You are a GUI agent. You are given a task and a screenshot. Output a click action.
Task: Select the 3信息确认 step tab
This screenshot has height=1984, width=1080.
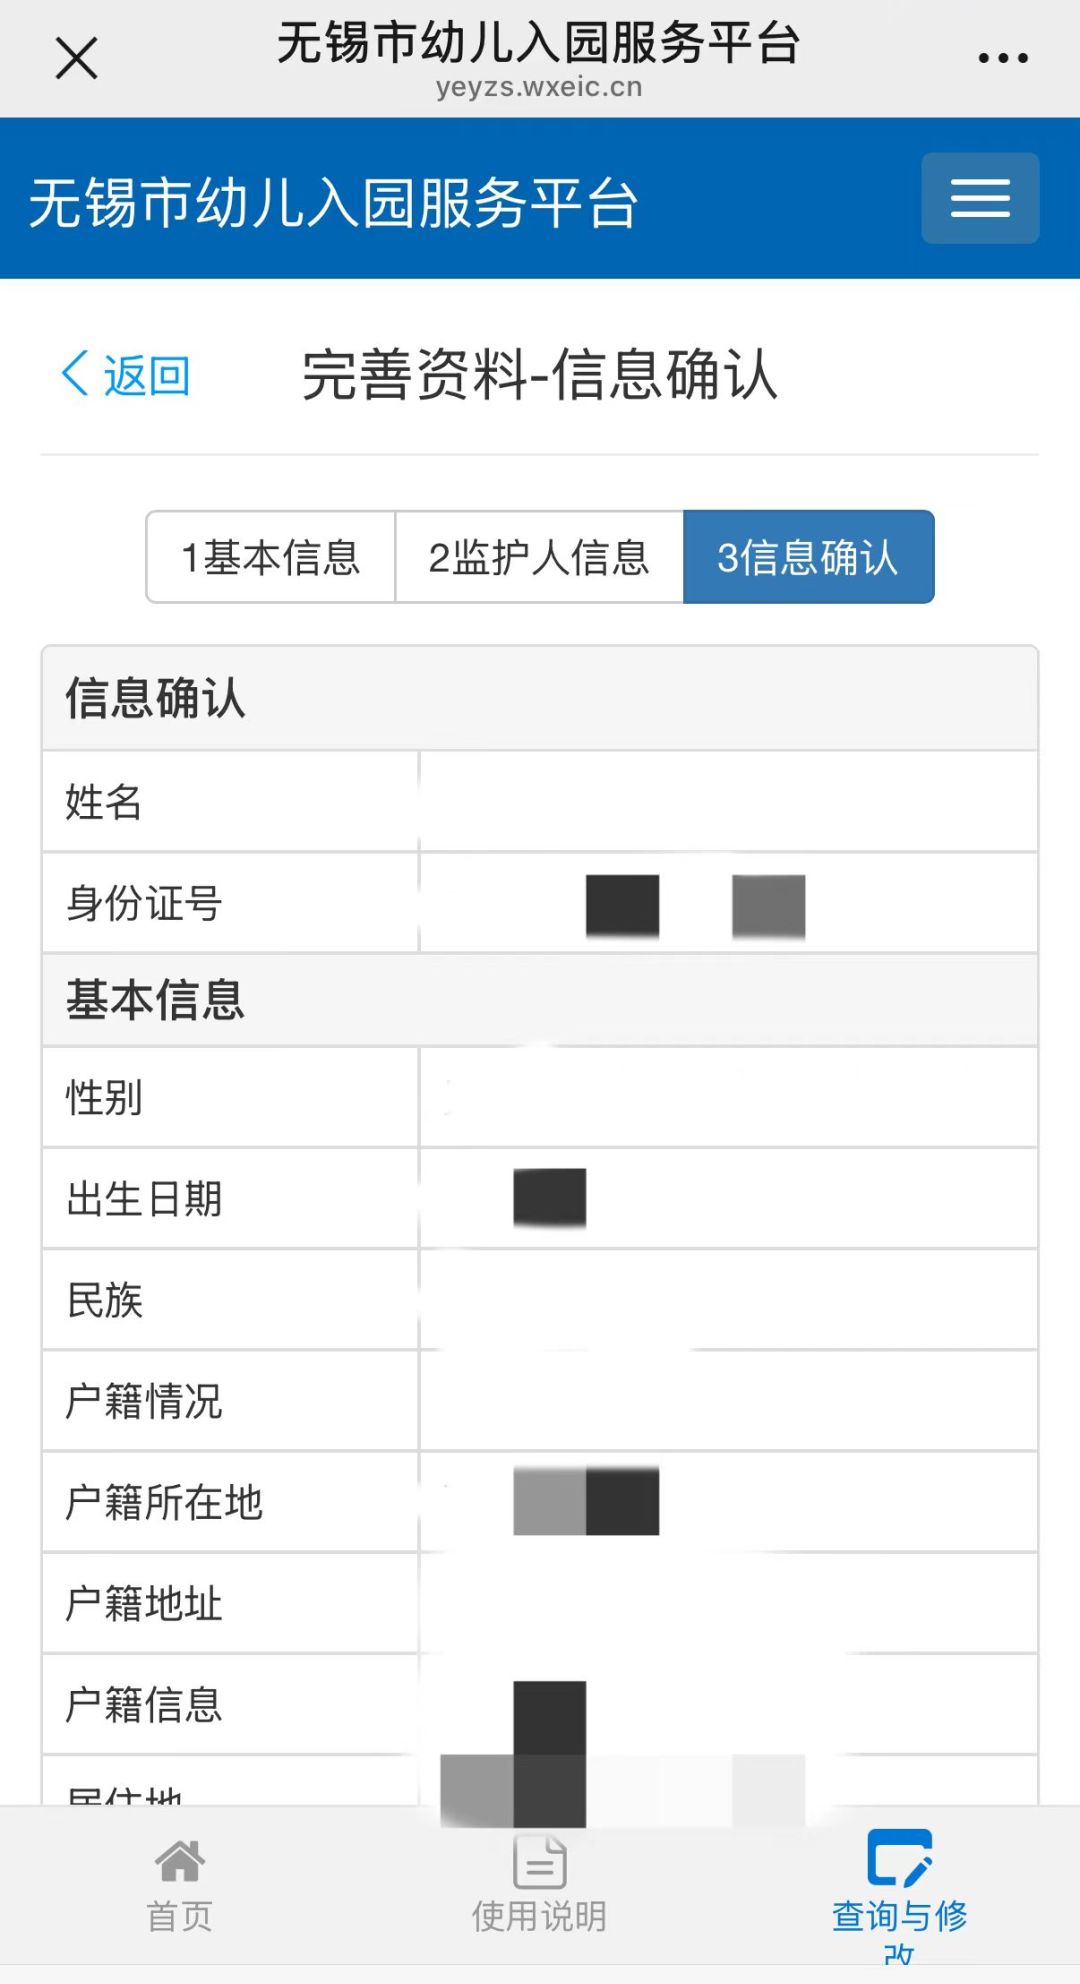coord(808,557)
